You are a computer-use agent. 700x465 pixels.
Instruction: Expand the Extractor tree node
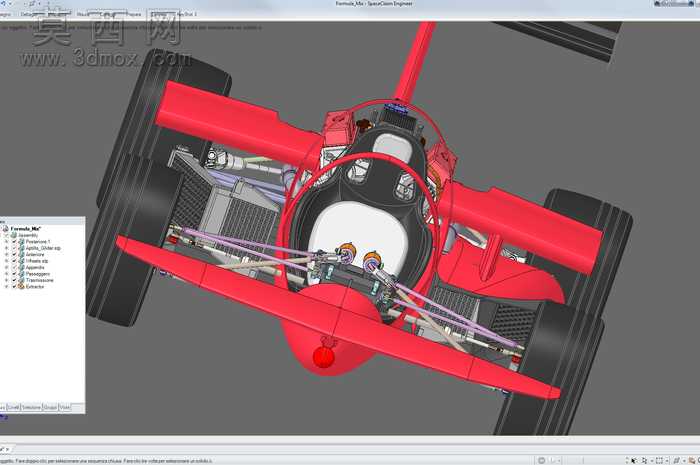pyautogui.click(x=7, y=286)
